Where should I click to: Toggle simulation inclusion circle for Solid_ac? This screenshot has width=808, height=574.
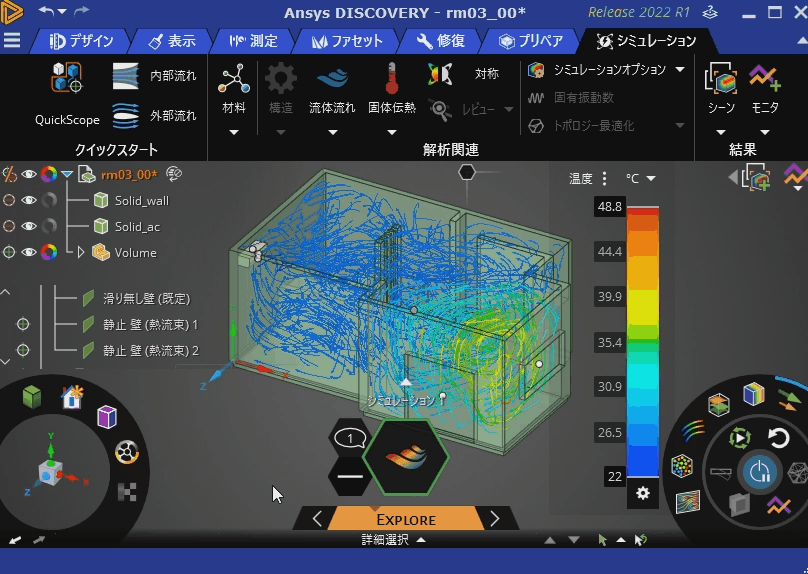(x=9, y=226)
